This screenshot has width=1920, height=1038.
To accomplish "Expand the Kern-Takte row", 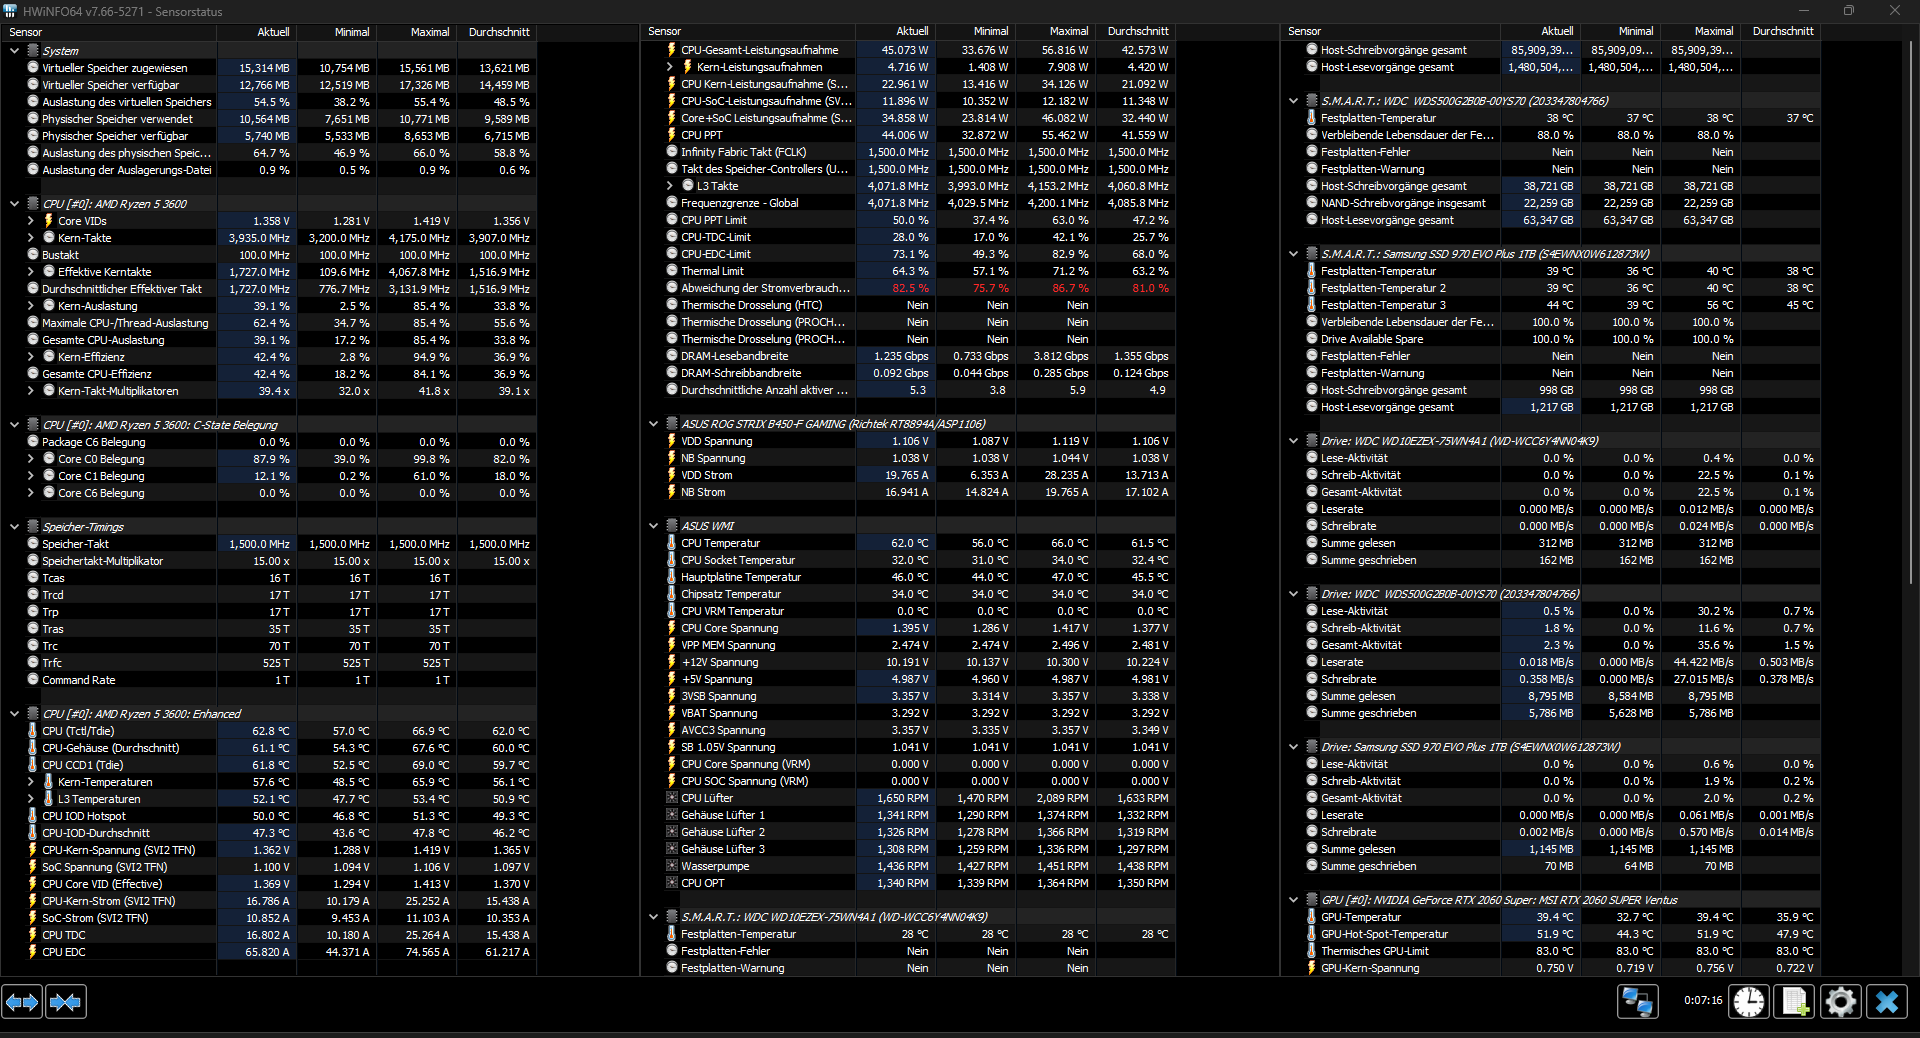I will (30, 238).
